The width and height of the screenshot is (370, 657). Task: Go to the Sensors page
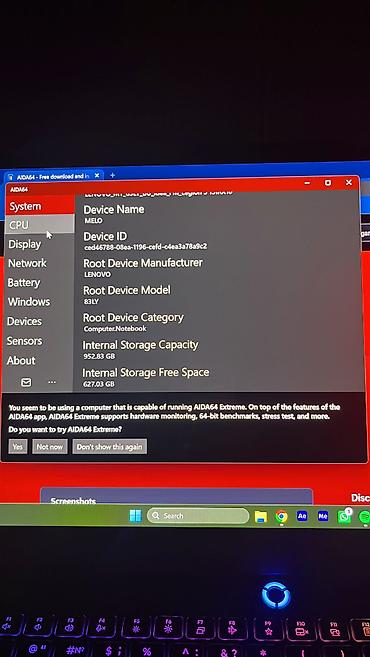(x=24, y=341)
